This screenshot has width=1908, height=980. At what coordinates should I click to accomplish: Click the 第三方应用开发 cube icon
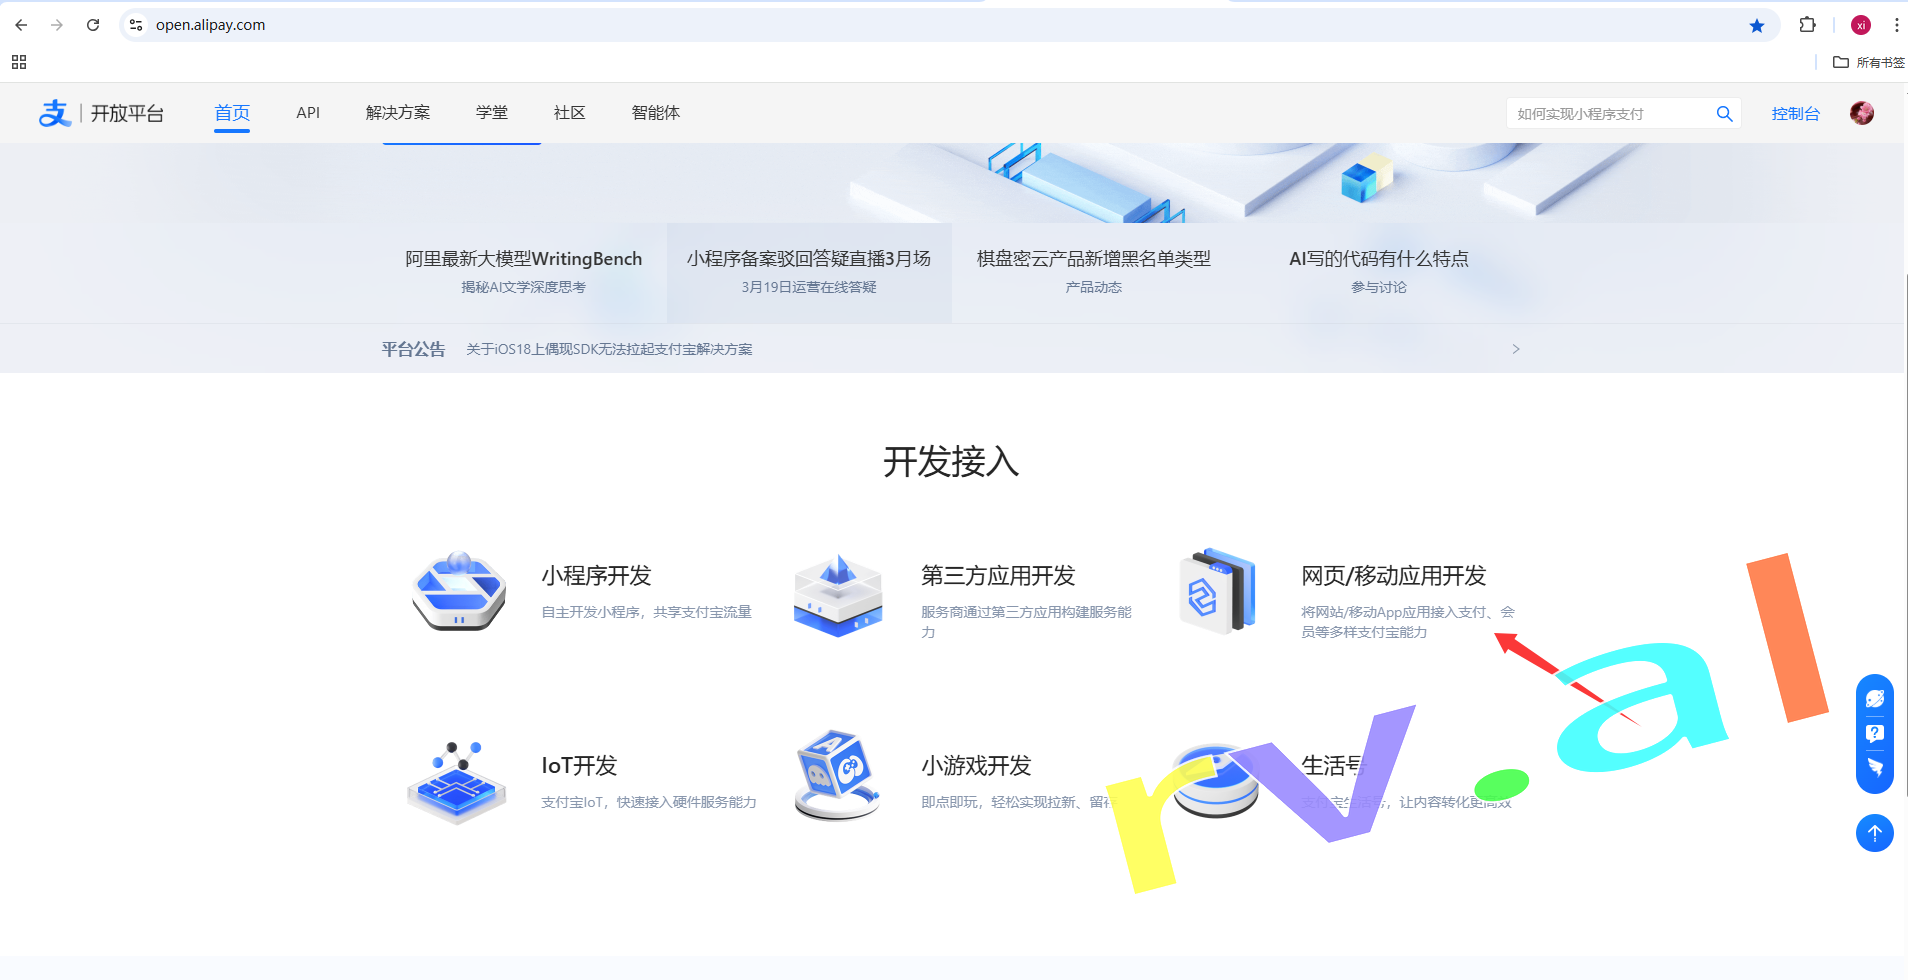coord(838,596)
